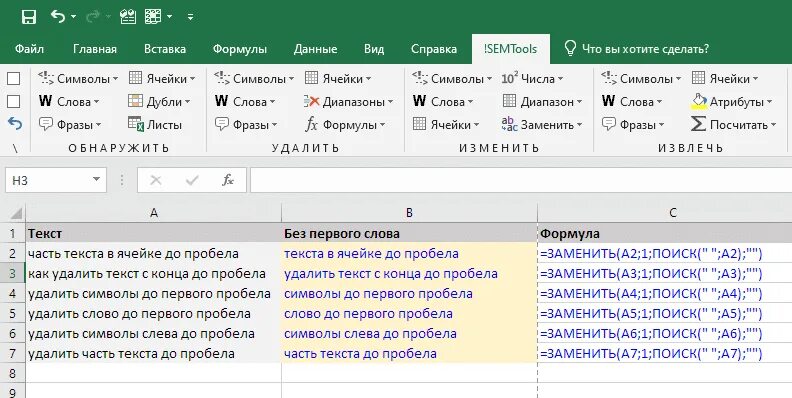Open Символы dropdown in ОБНАРУЖИТЬ group

(78, 78)
